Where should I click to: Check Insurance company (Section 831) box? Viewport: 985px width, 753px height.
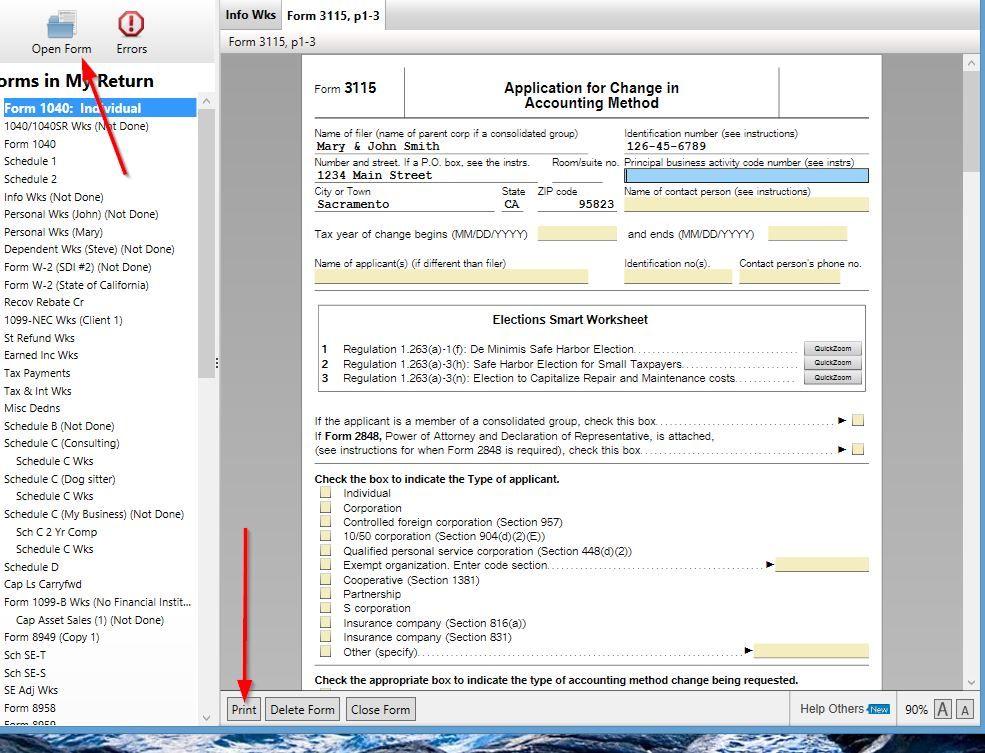coord(325,637)
